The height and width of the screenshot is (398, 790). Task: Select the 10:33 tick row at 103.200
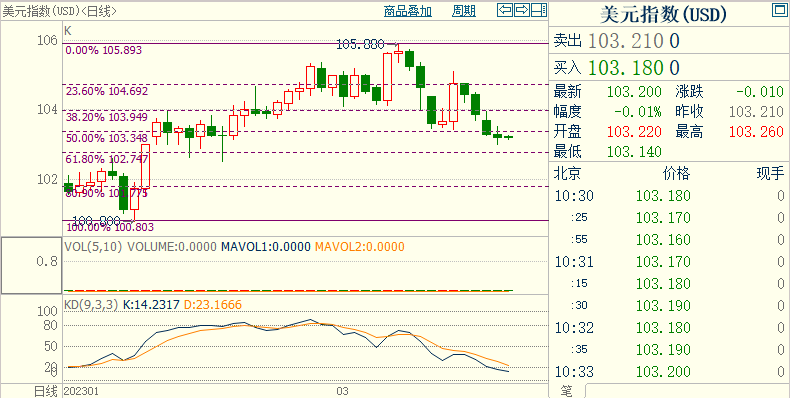669,372
